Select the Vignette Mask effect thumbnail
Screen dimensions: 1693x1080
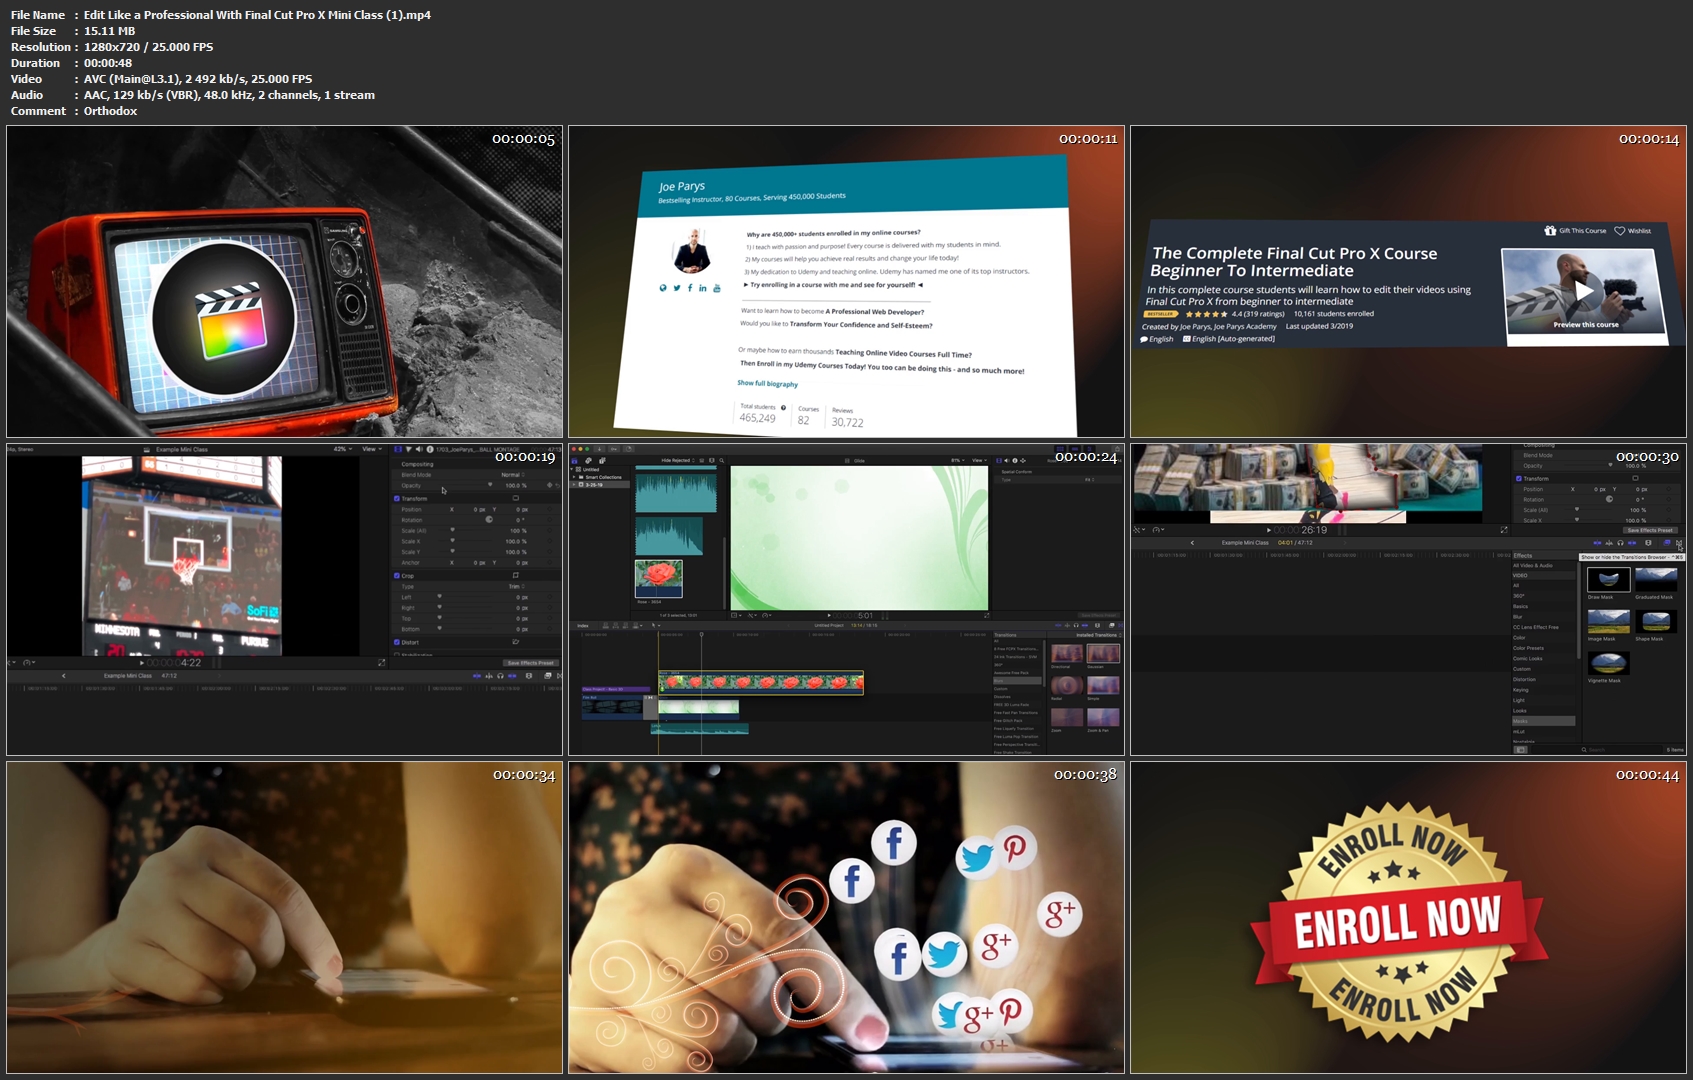(1609, 663)
